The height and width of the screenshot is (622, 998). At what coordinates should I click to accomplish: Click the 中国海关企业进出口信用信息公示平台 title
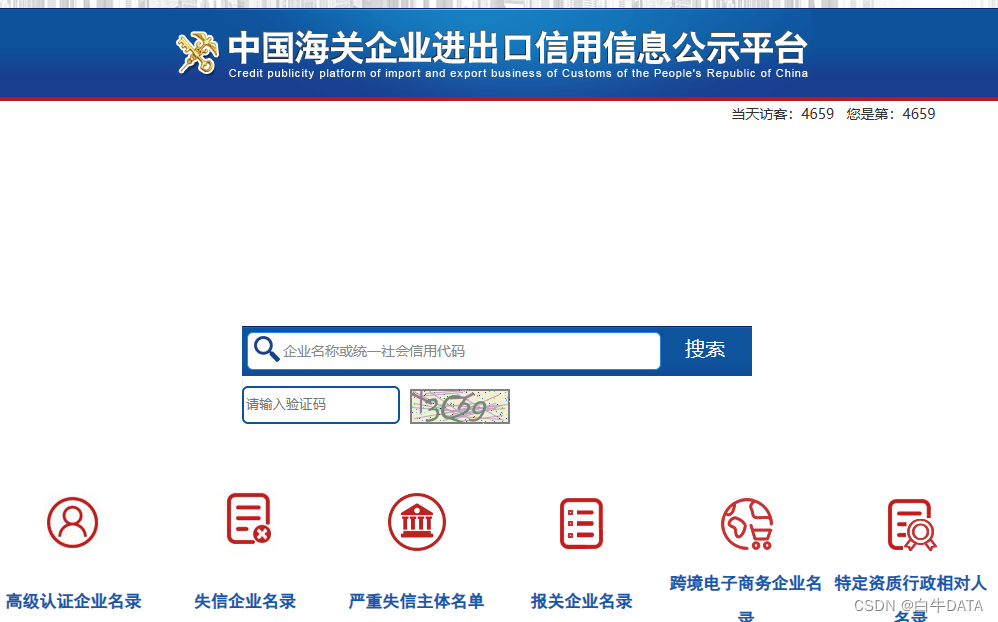tap(518, 47)
